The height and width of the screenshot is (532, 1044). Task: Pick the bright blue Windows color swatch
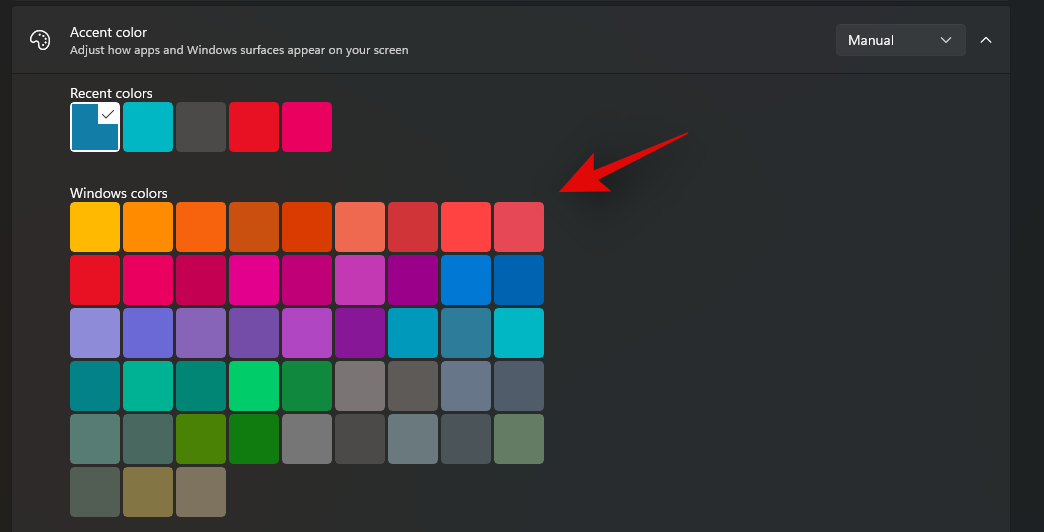[466, 280]
